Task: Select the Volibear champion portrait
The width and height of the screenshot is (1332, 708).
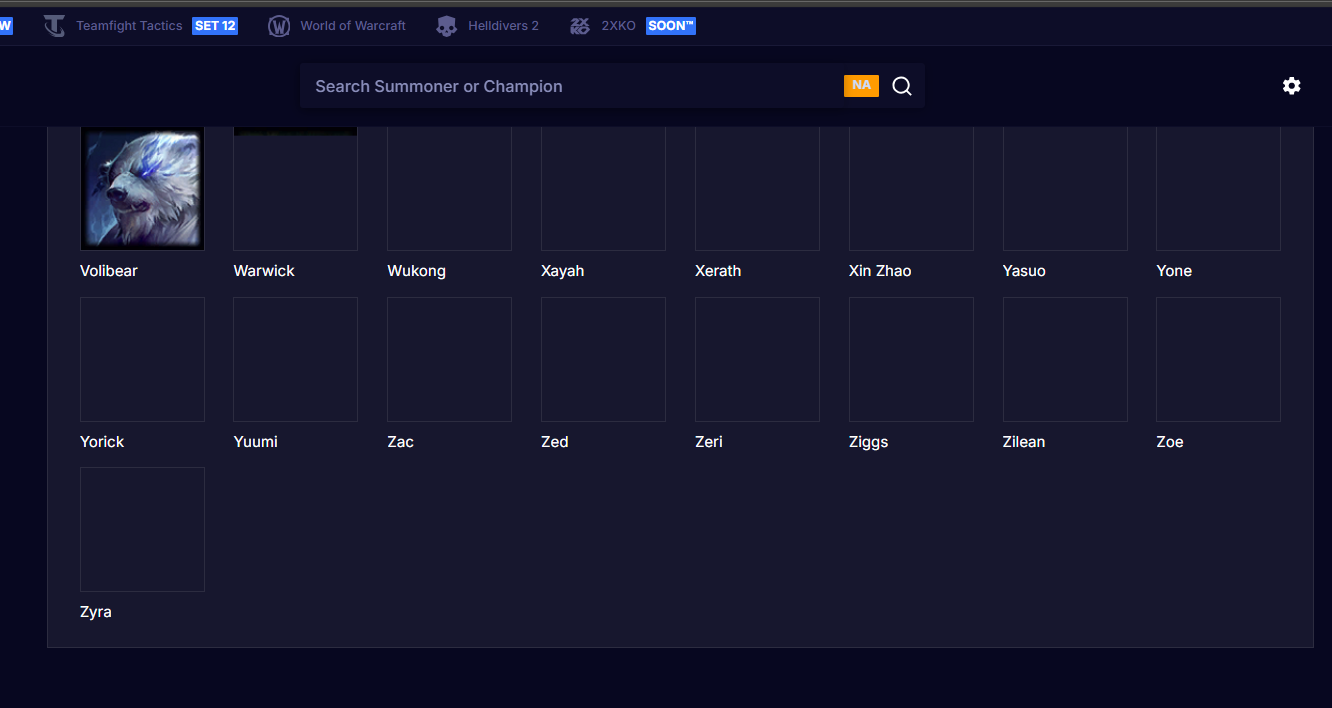Action: tap(142, 188)
